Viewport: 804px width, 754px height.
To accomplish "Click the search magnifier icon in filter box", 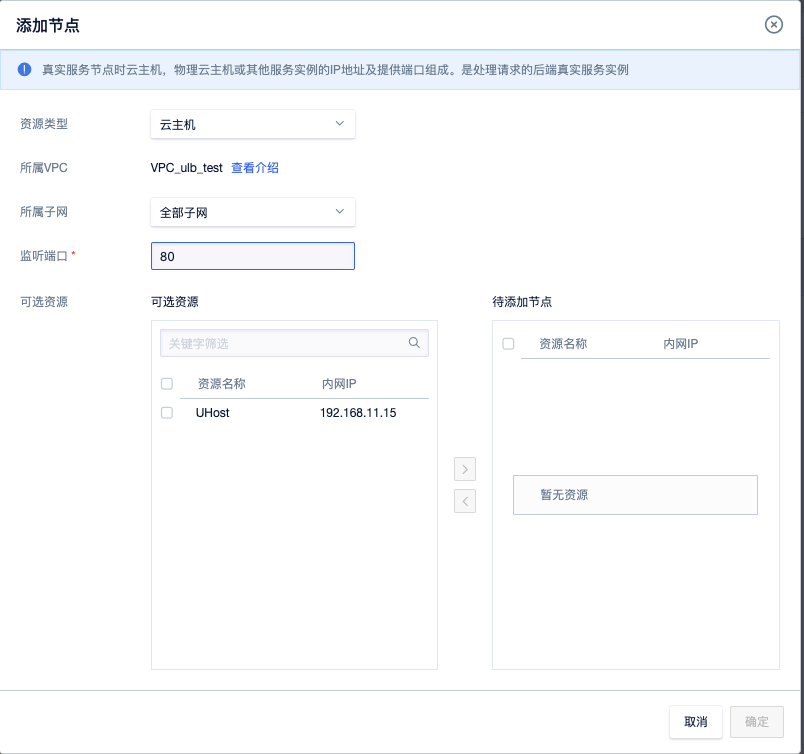I will tap(414, 343).
